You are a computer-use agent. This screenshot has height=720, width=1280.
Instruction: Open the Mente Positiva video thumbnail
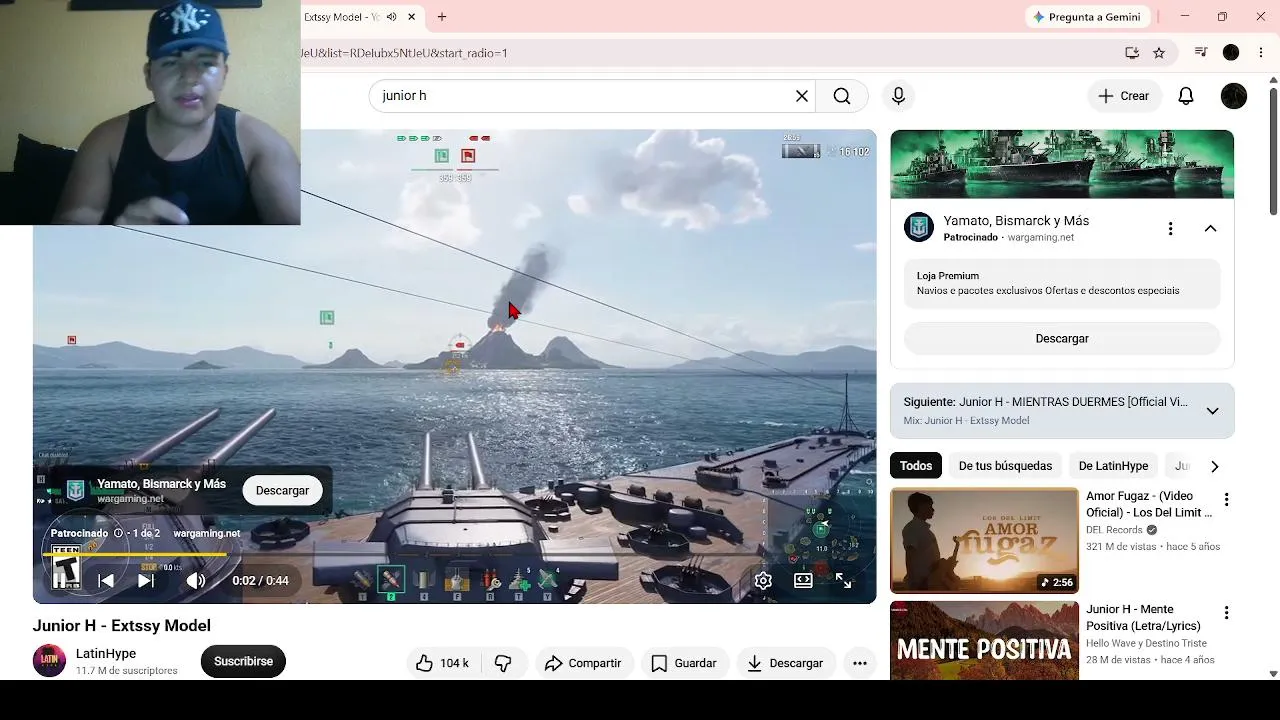(984, 641)
